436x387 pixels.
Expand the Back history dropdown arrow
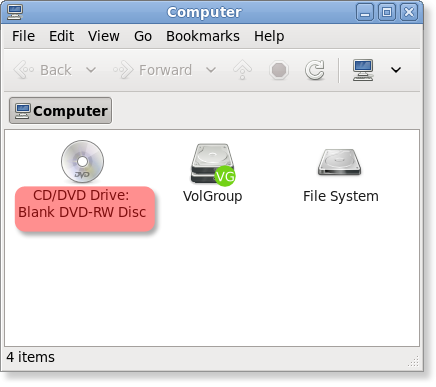[91, 70]
